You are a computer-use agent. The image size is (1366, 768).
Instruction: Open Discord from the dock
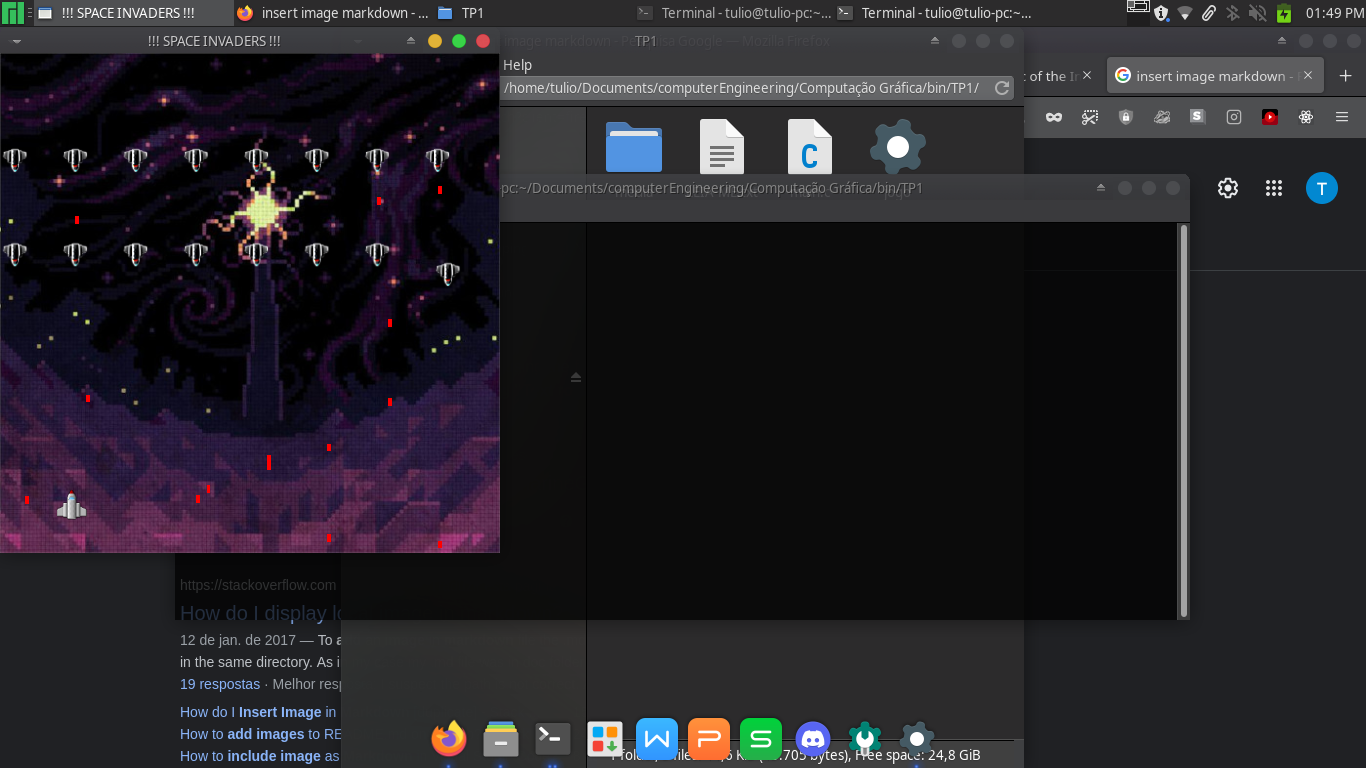pos(813,739)
